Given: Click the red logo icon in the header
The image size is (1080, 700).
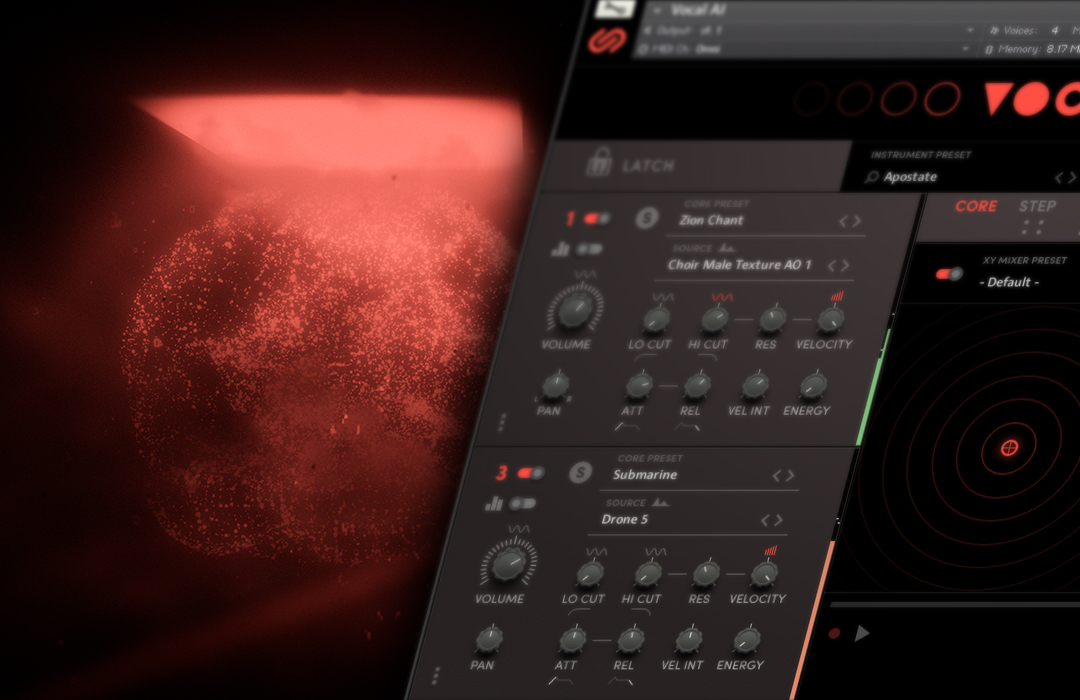Looking at the screenshot, I should coord(606,41).
